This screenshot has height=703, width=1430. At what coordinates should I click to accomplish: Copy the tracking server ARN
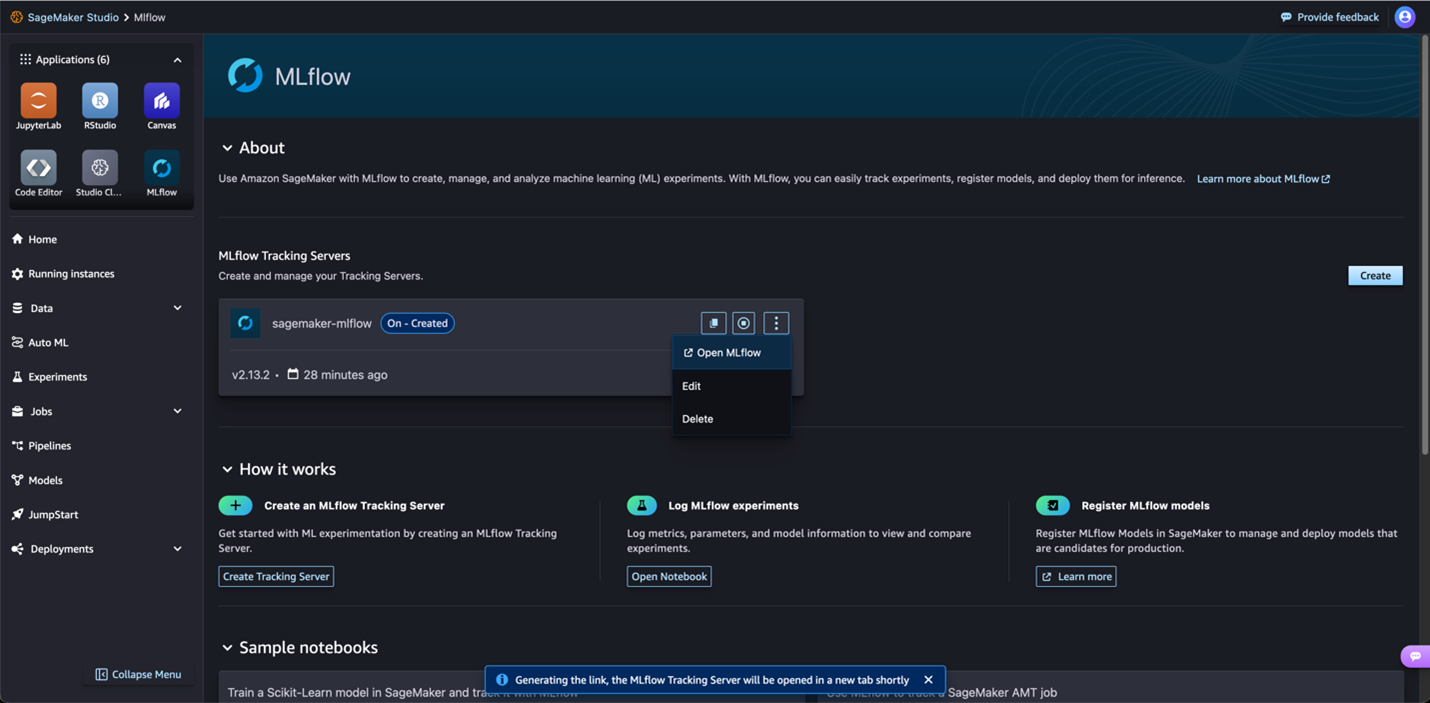tap(713, 322)
